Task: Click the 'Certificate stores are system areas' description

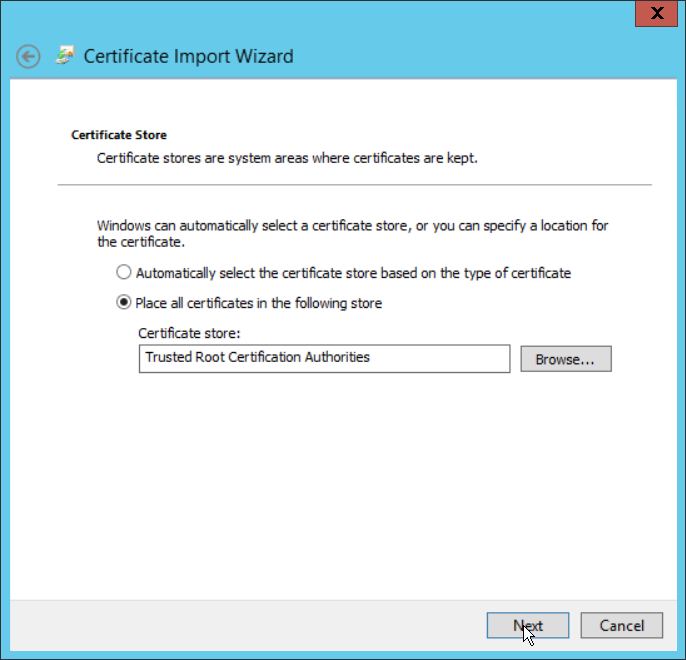Action: pos(287,158)
